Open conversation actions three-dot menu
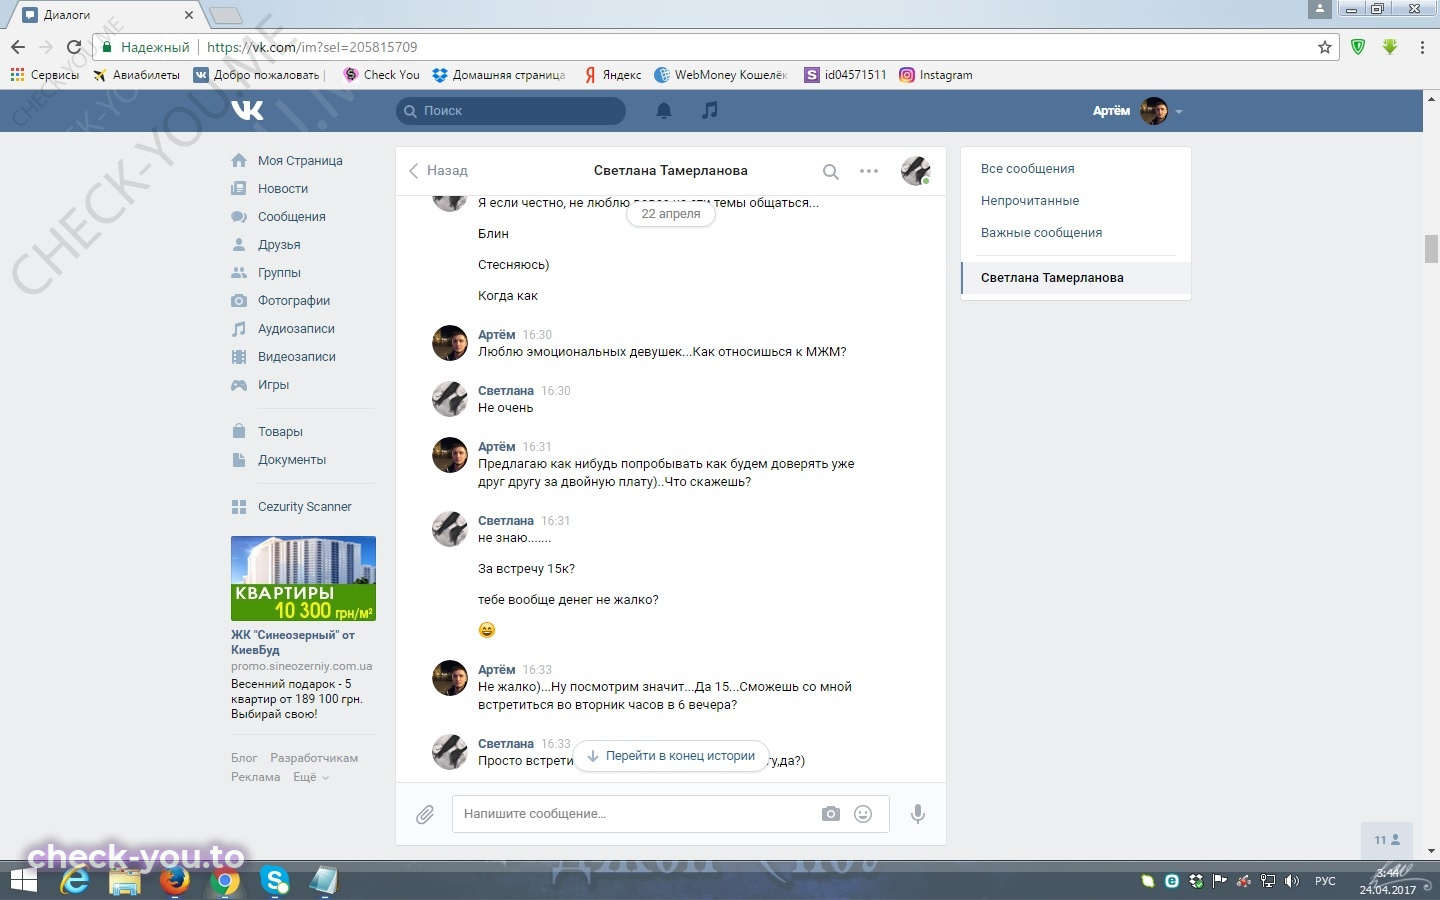Screen dimensions: 1440x900 pyautogui.click(x=869, y=171)
